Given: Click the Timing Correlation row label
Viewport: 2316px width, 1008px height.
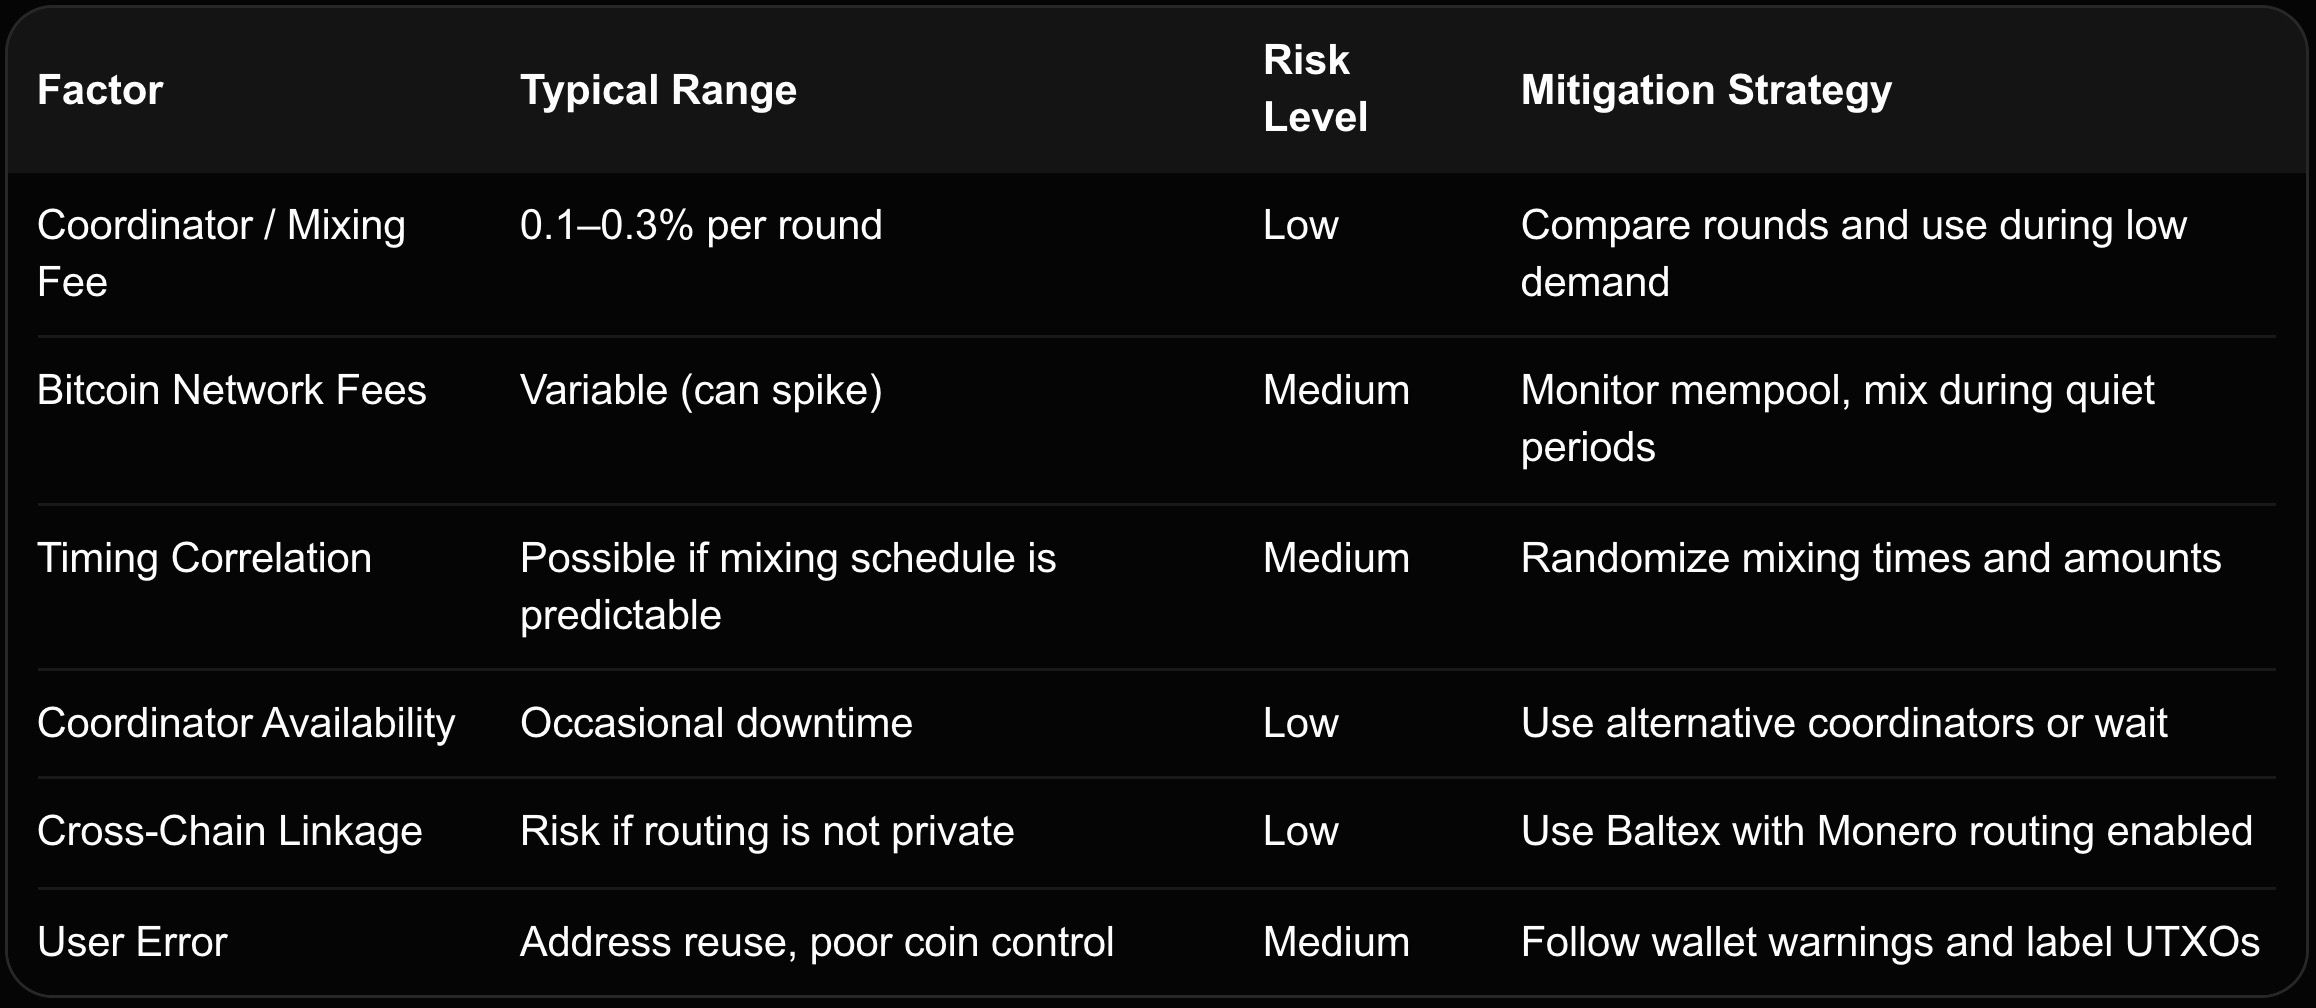Looking at the screenshot, I should tap(204, 558).
